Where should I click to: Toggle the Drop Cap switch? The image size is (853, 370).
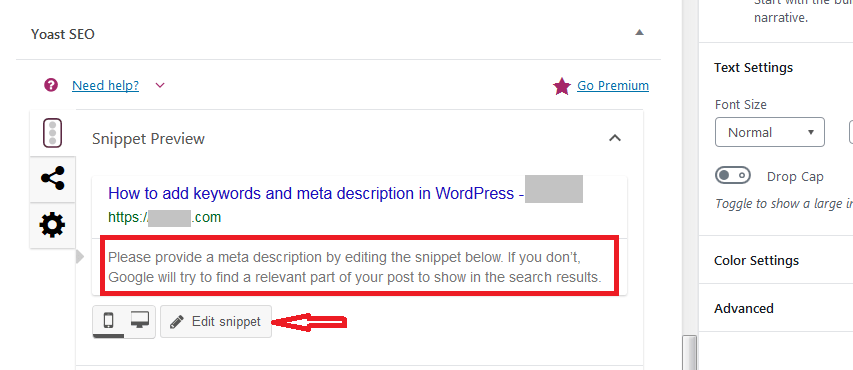tap(732, 176)
